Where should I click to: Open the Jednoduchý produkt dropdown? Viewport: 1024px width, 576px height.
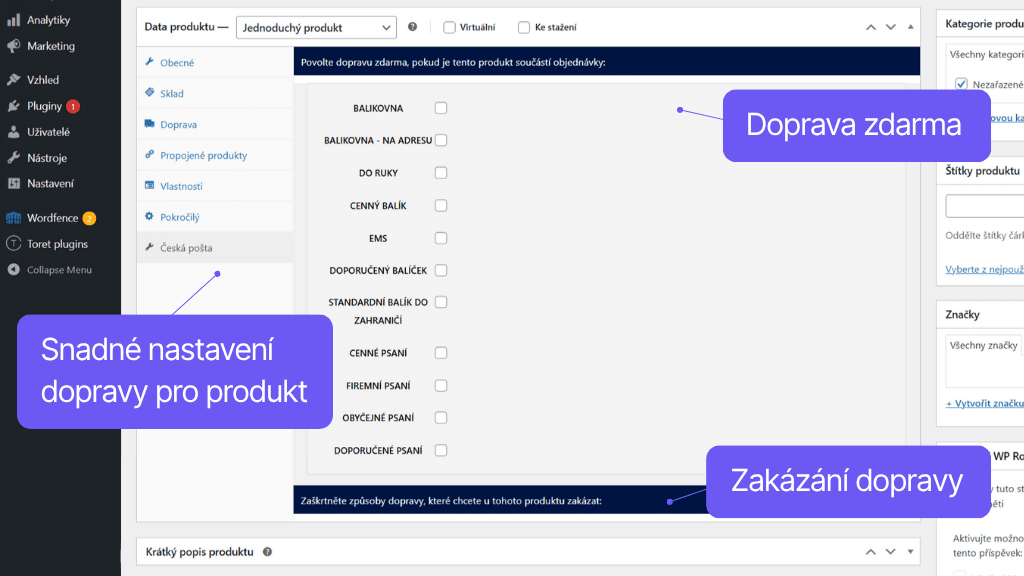coord(316,27)
